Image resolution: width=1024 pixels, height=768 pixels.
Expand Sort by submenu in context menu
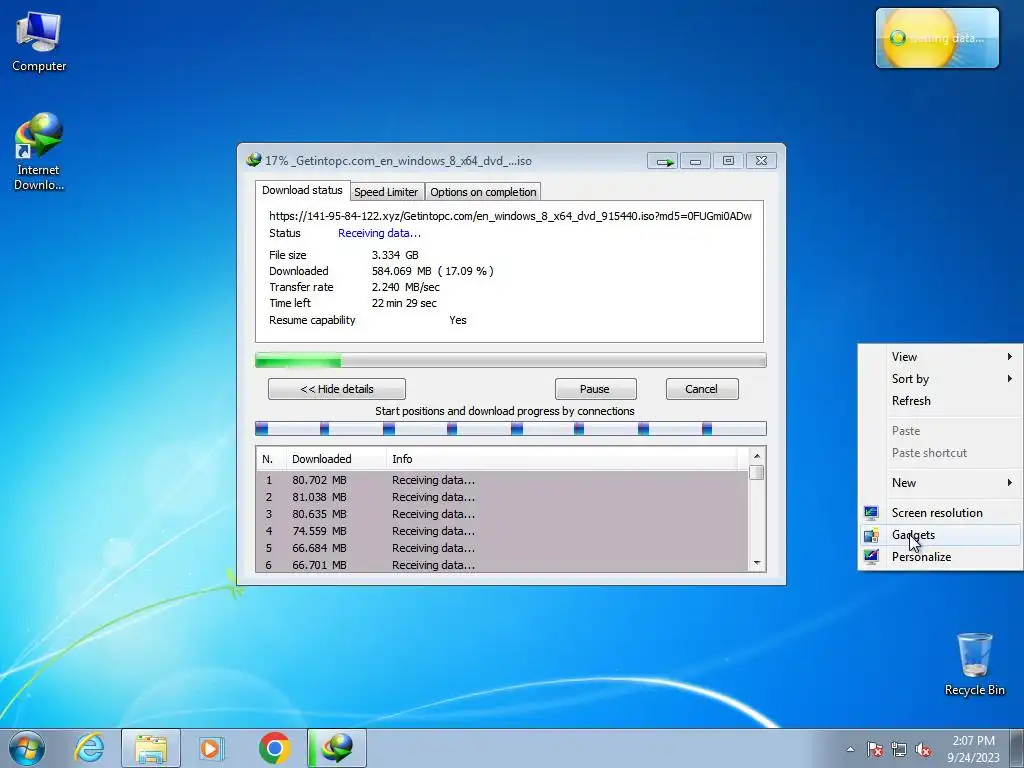[940, 379]
